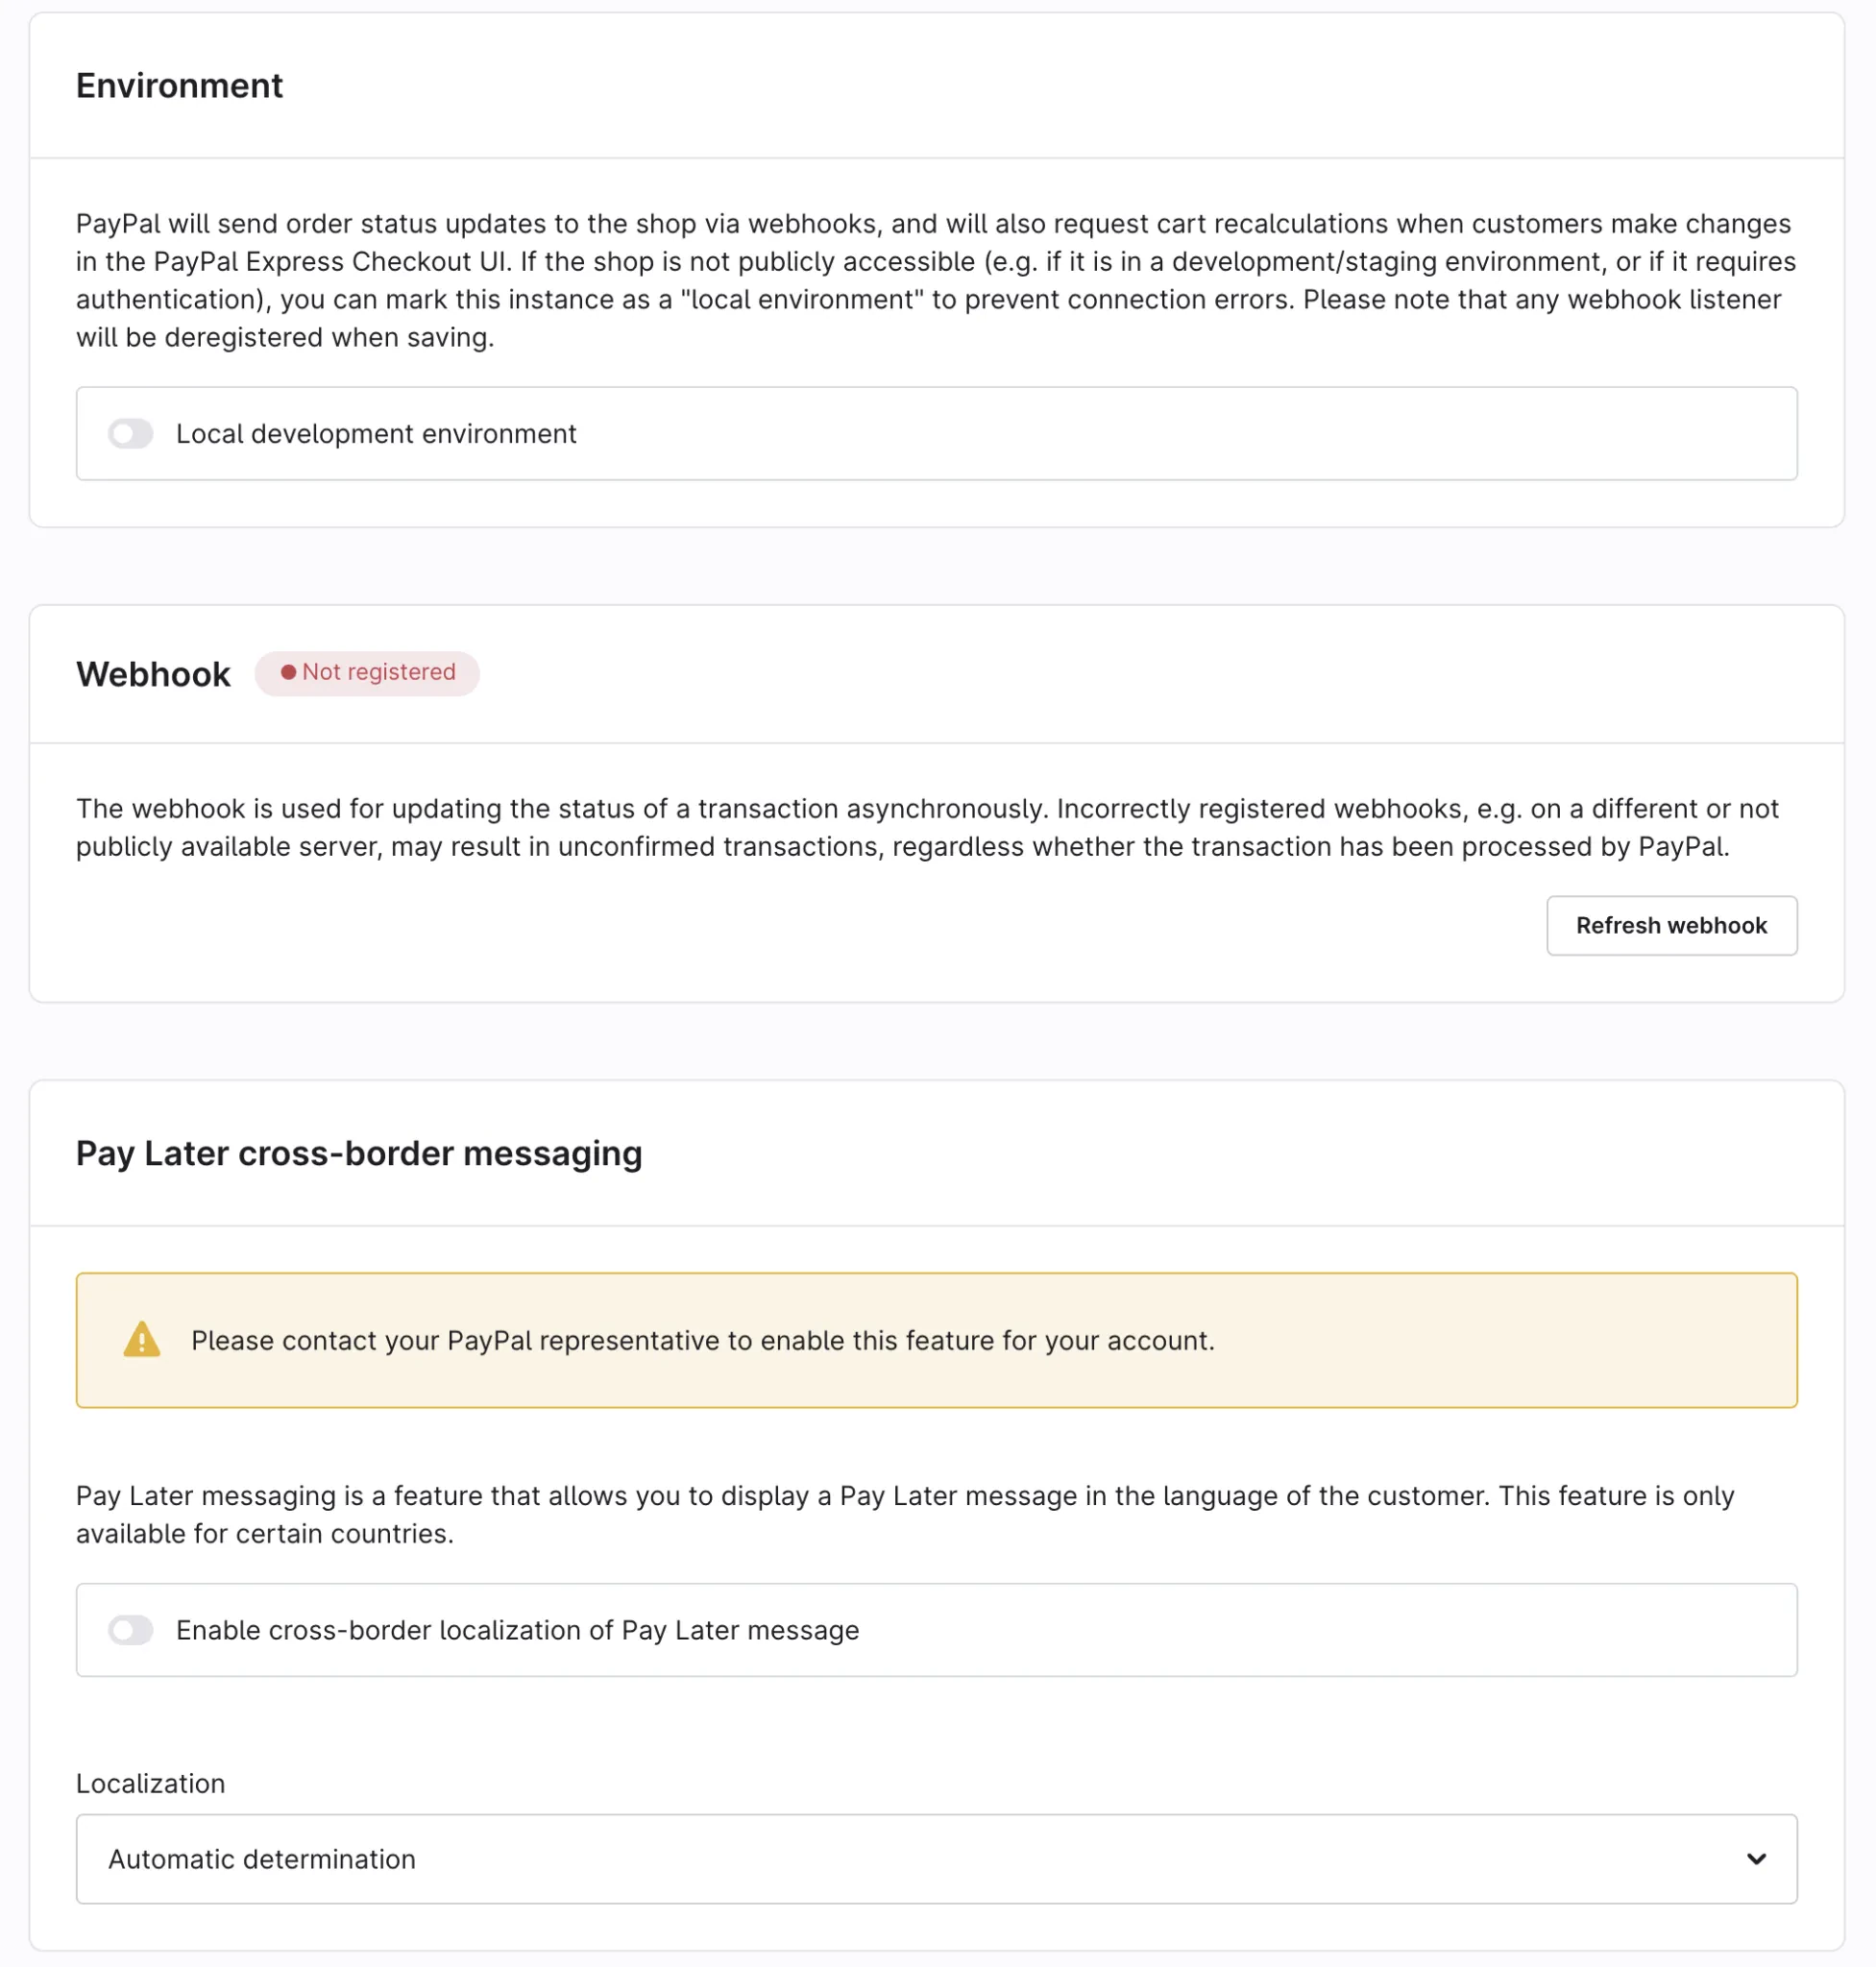1876x1967 pixels.
Task: Enable cross-border localization of Pay Later message switch
Action: 131,1630
